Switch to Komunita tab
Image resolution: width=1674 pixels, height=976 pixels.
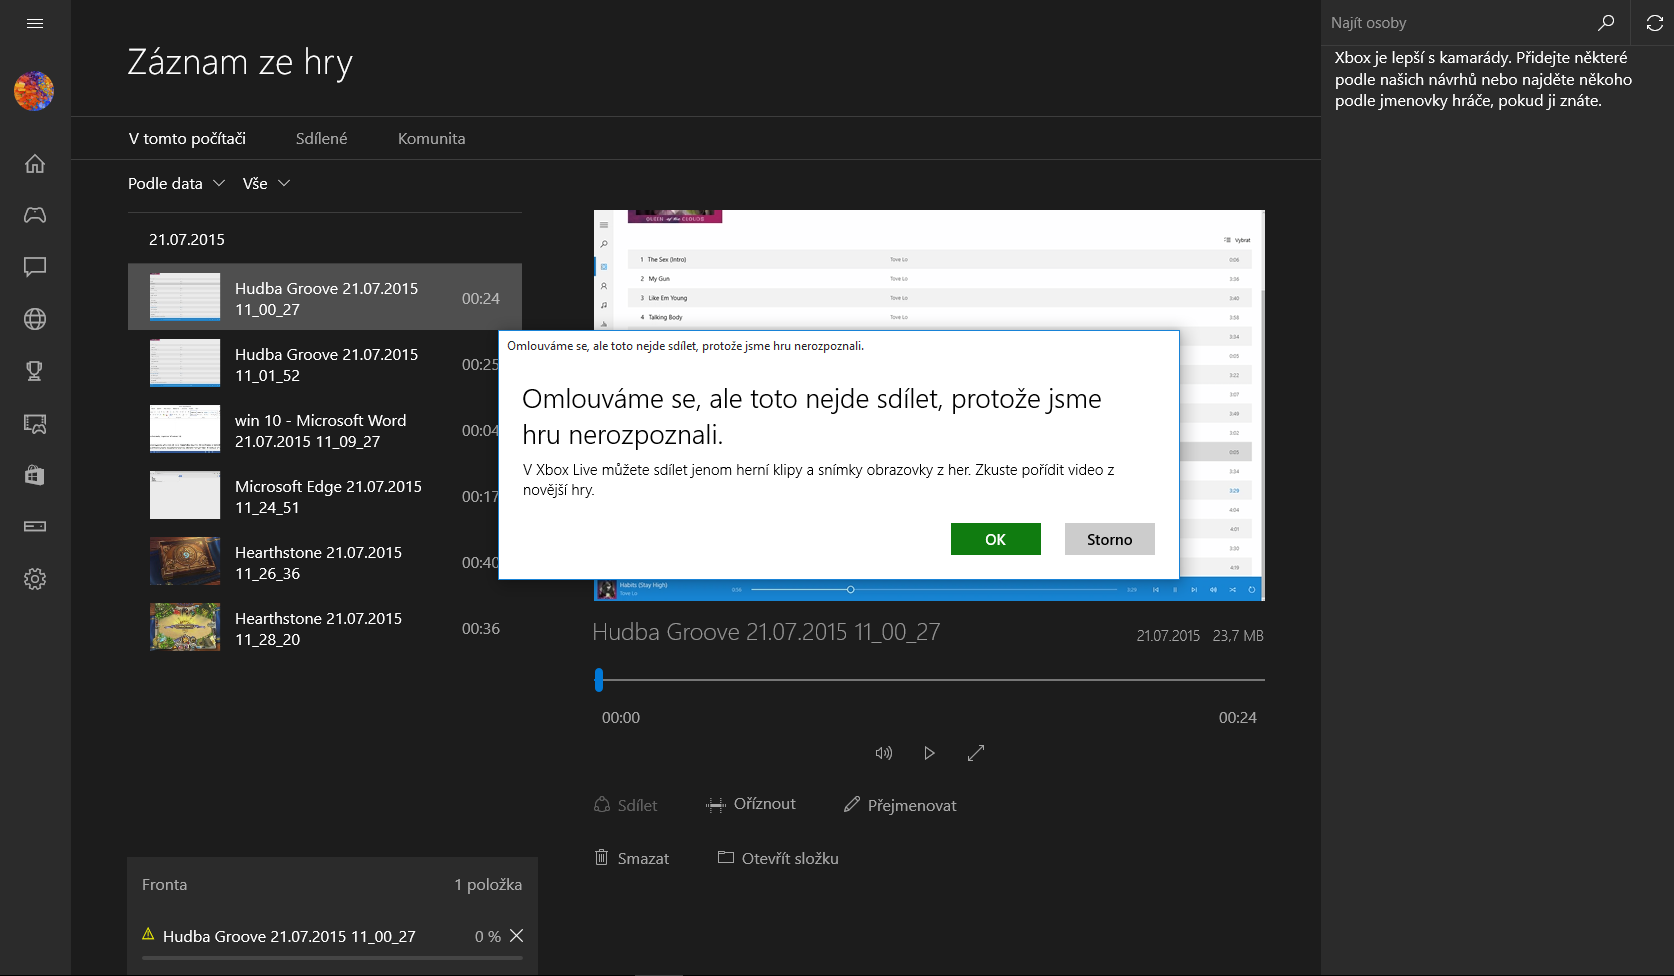point(432,138)
